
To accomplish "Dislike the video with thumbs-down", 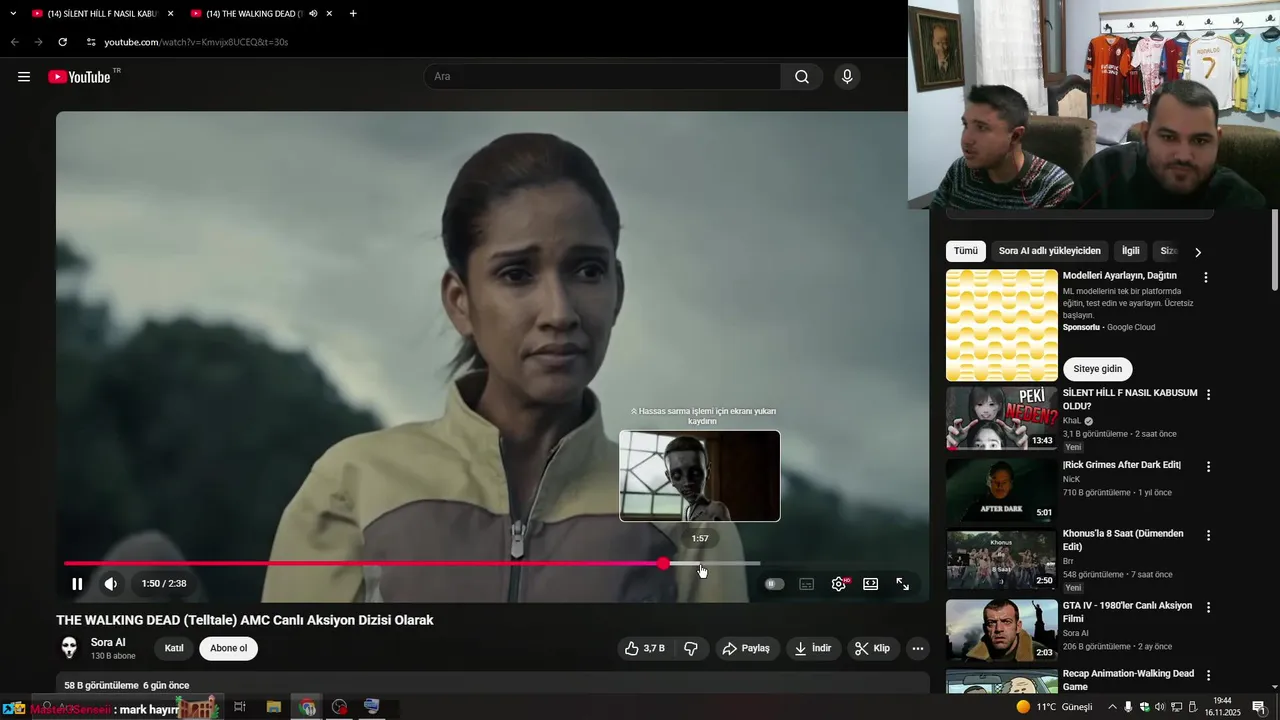I will click(x=691, y=648).
